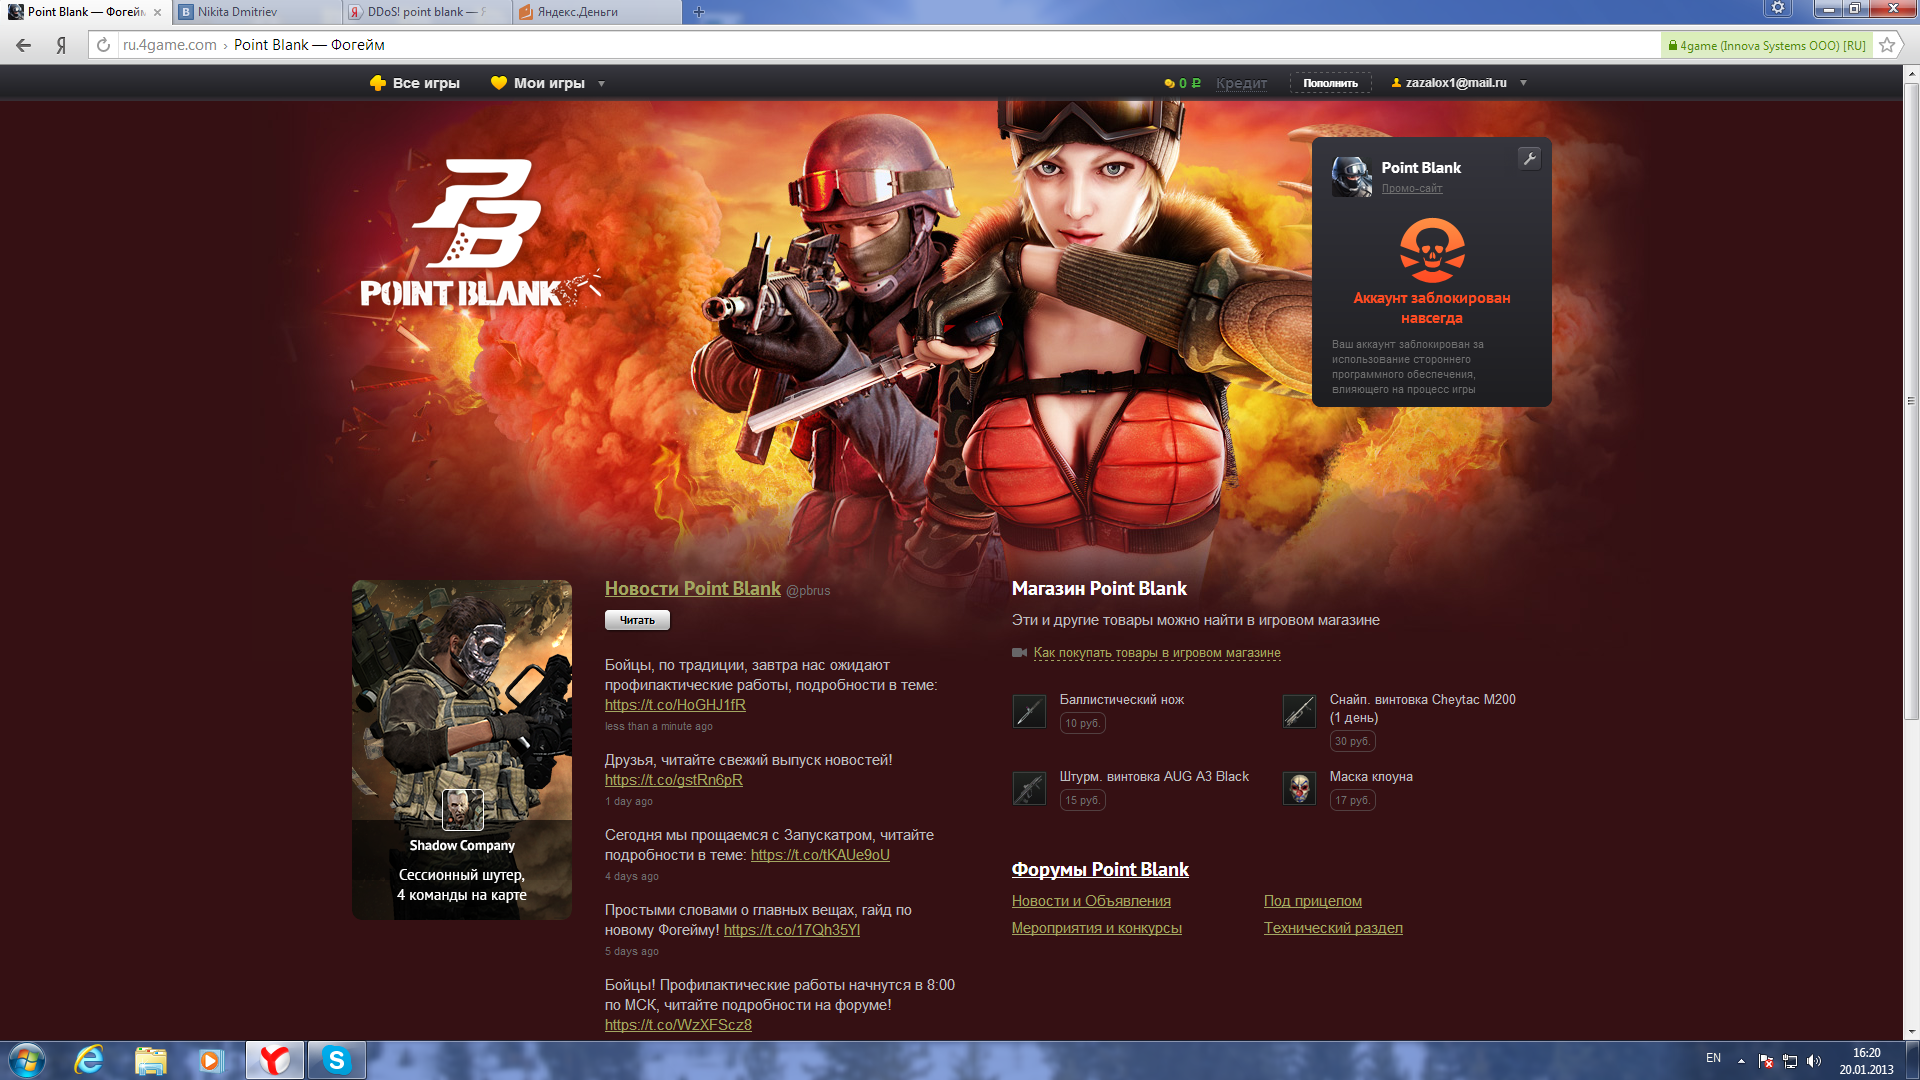Switch to the Nikita Dmitriev tab

[x=256, y=12]
